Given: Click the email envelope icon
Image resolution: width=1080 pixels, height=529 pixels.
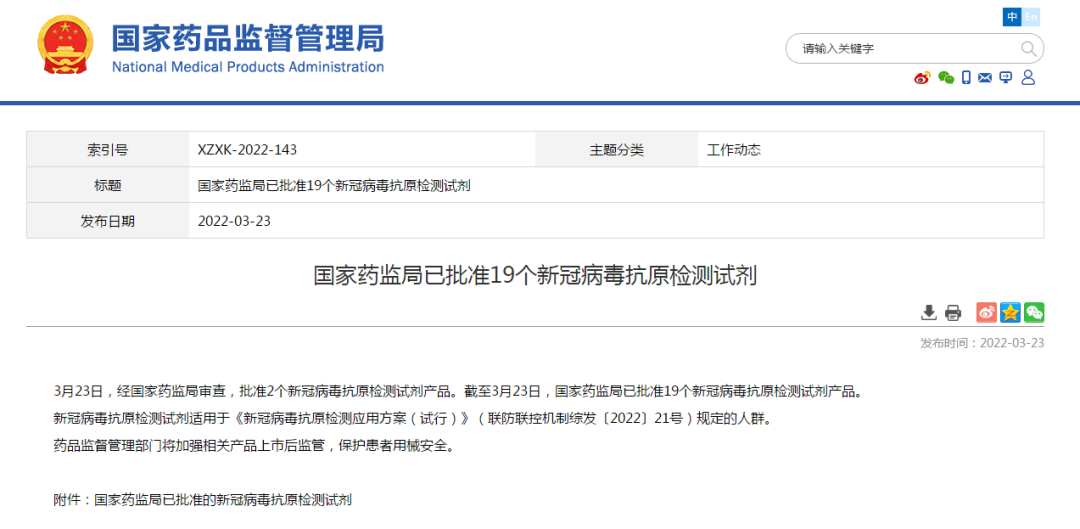Looking at the screenshot, I should (x=985, y=78).
